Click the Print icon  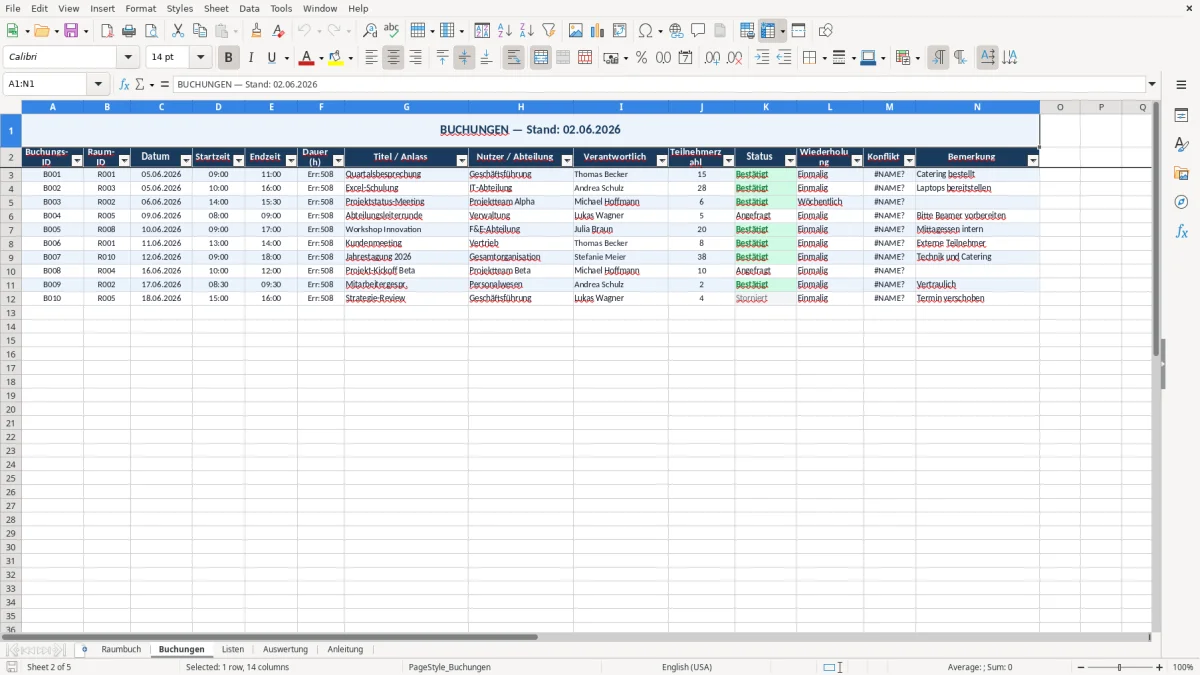pos(129,31)
